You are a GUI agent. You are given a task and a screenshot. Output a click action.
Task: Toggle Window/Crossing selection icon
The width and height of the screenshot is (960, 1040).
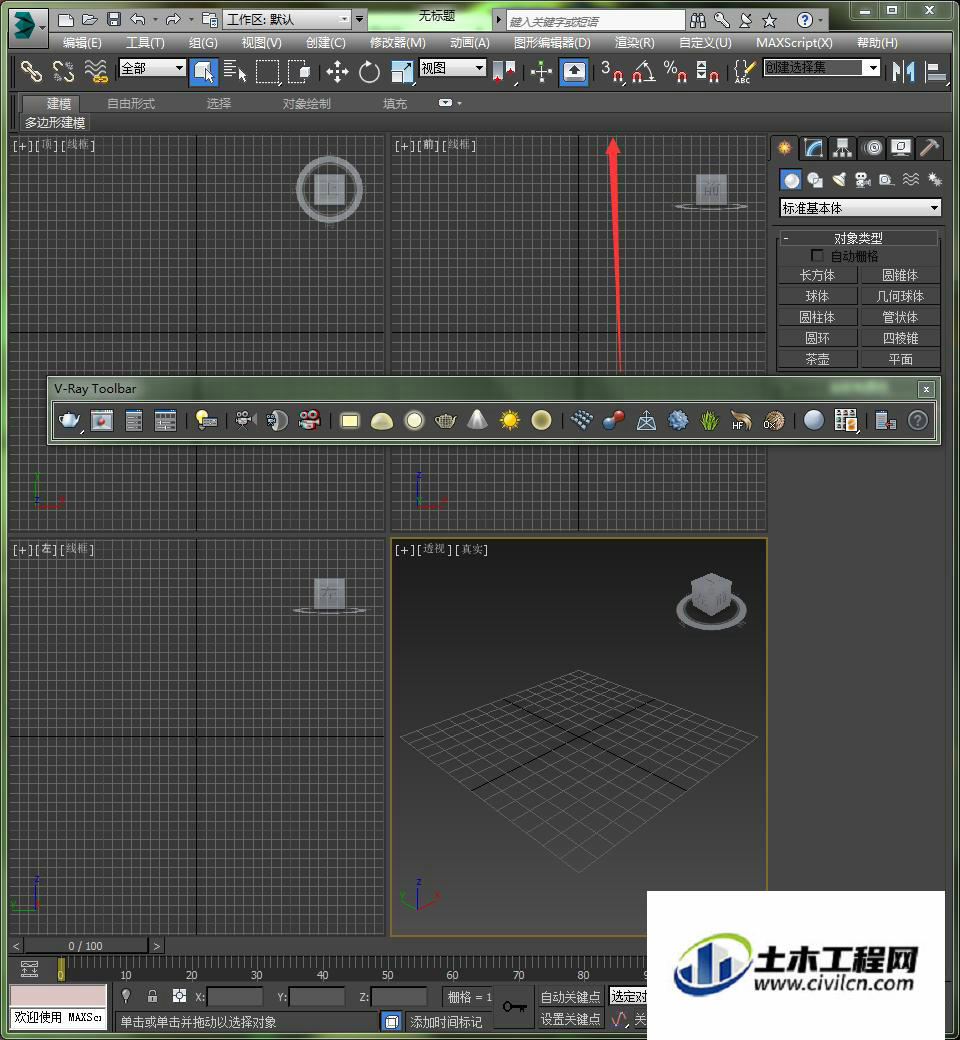click(299, 72)
